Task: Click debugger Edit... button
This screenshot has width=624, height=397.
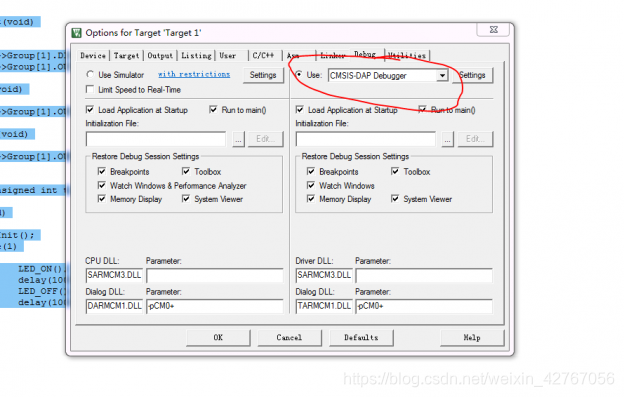Action: (x=475, y=139)
